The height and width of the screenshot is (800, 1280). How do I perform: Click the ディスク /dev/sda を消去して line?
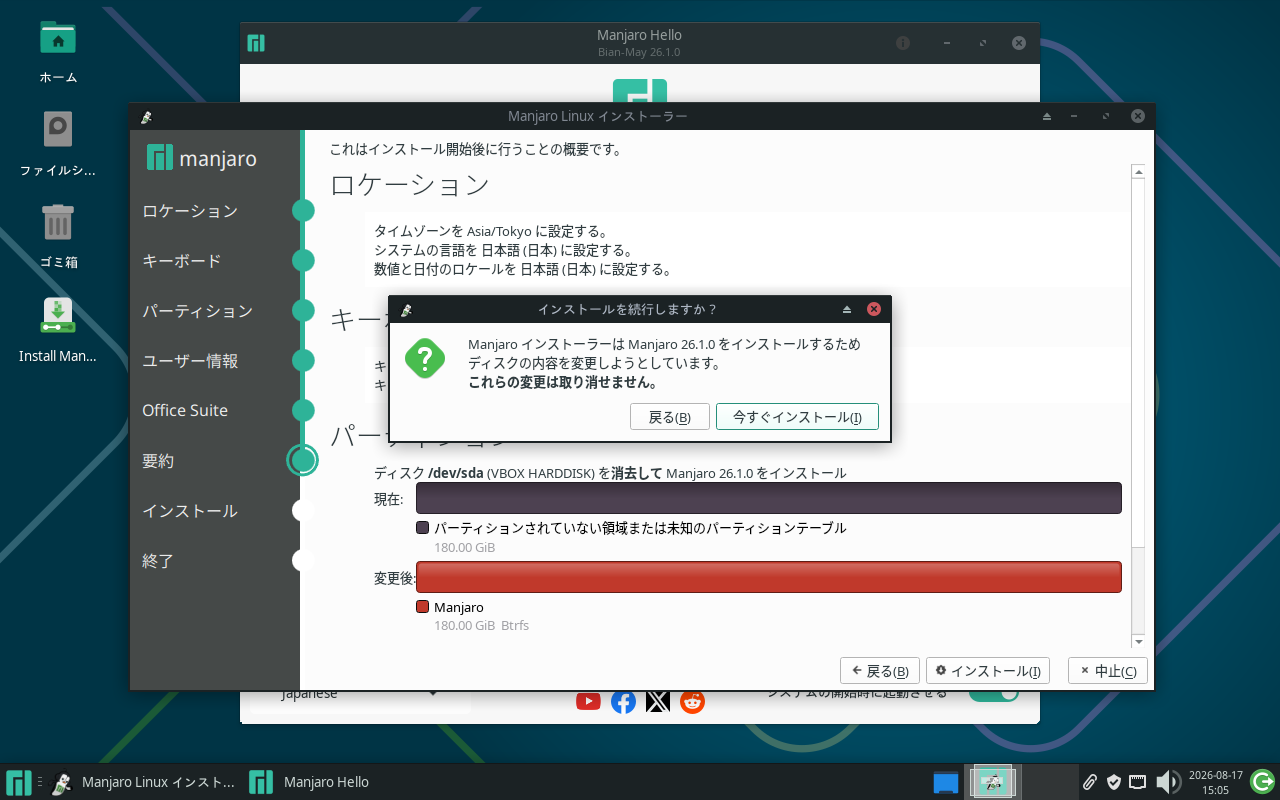click(x=610, y=473)
